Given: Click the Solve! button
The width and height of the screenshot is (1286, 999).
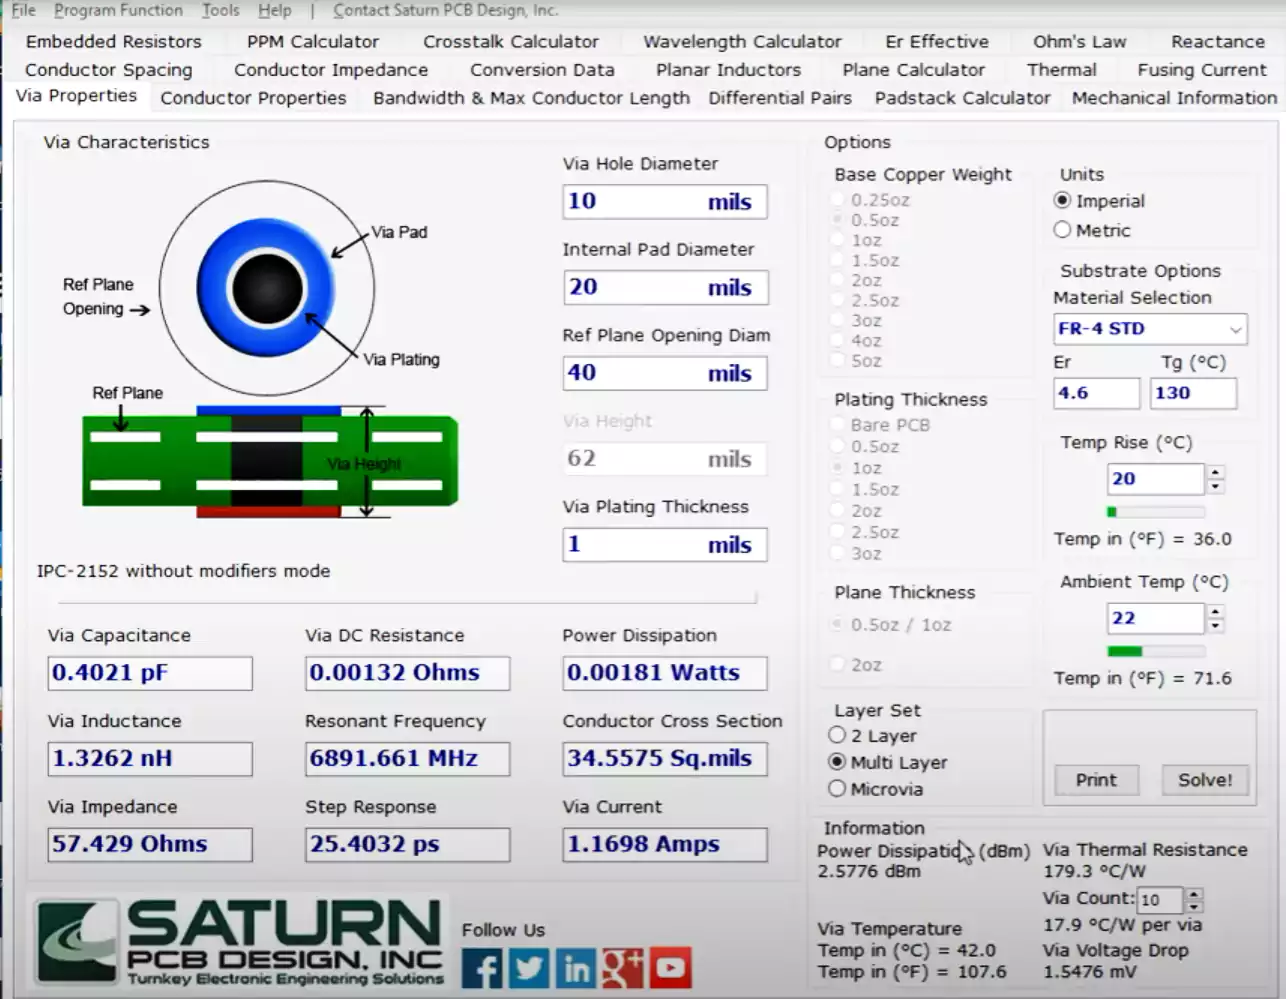Looking at the screenshot, I should 1204,780.
